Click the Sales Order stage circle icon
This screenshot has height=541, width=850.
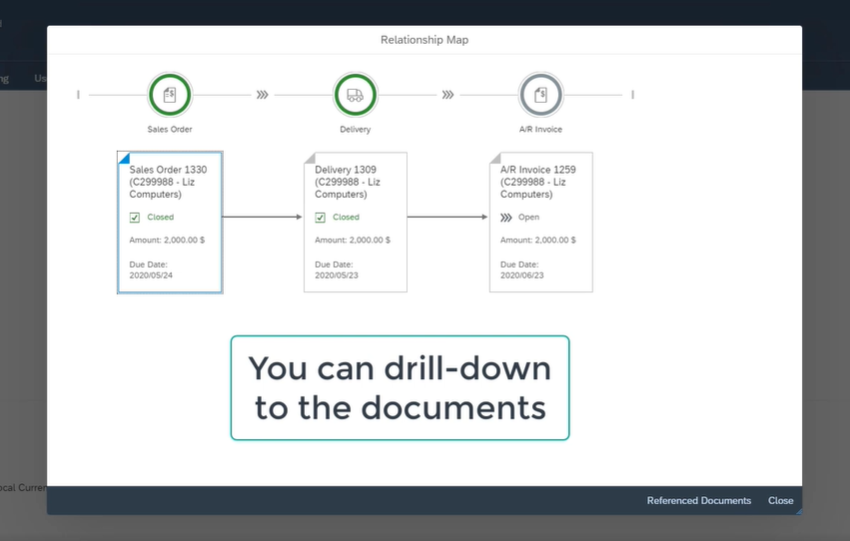coord(170,95)
